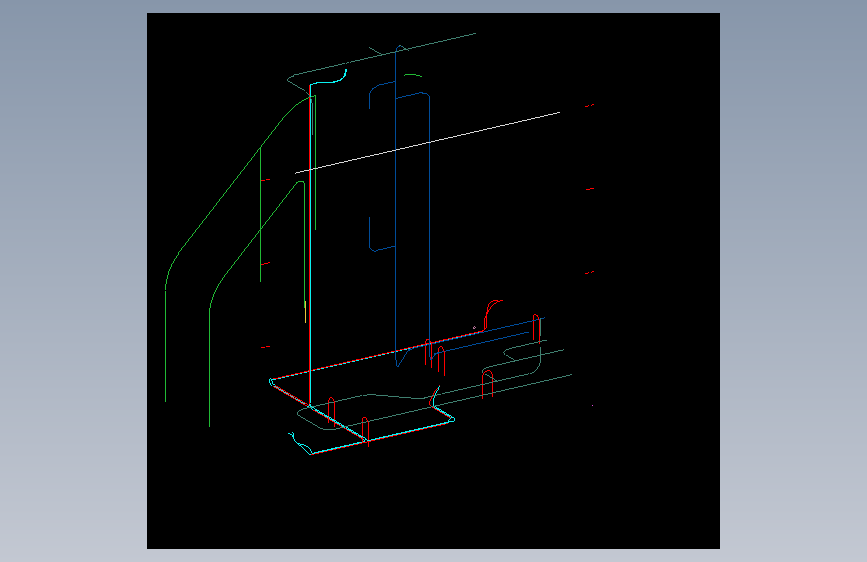Select the large red arc above blue rail
Viewport: 867px width, 562px height.
[493, 315]
